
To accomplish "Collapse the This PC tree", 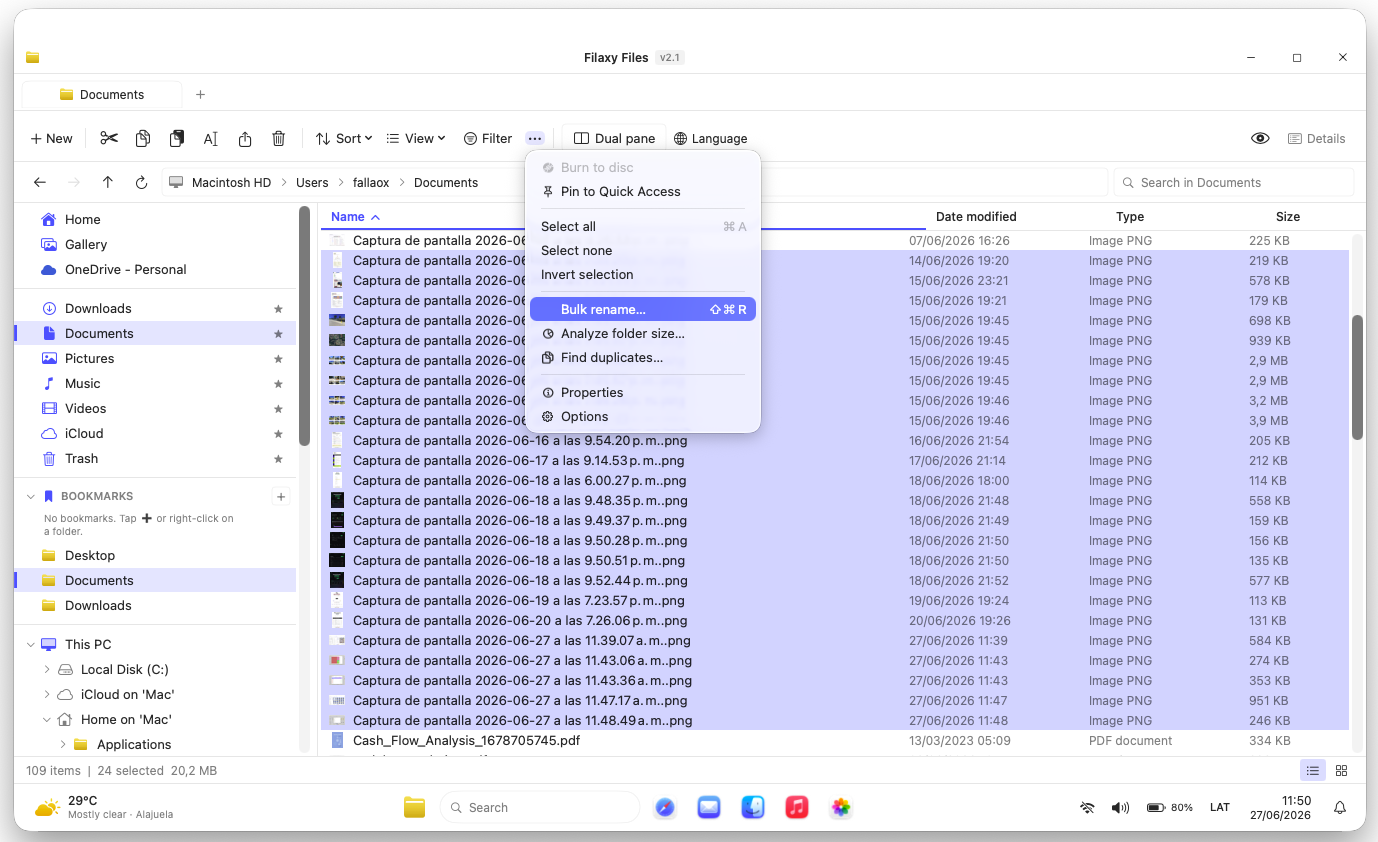I will (31, 645).
